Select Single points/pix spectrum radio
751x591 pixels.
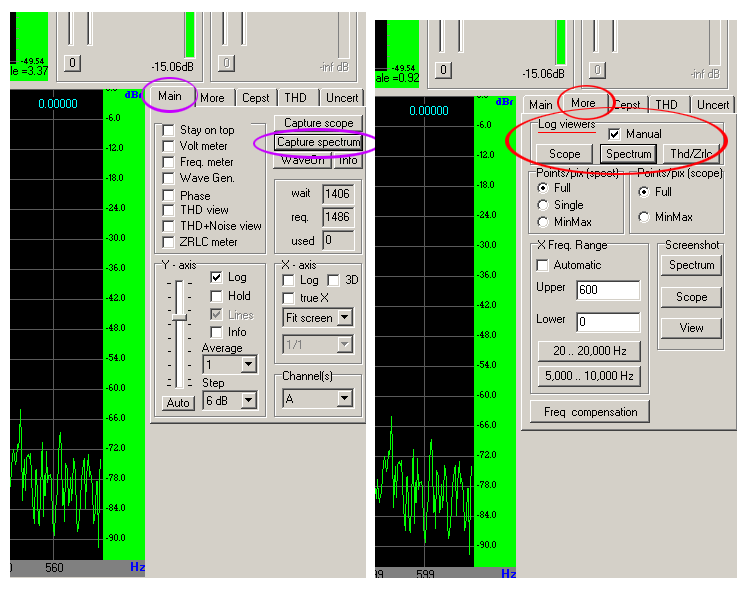[x=543, y=205]
